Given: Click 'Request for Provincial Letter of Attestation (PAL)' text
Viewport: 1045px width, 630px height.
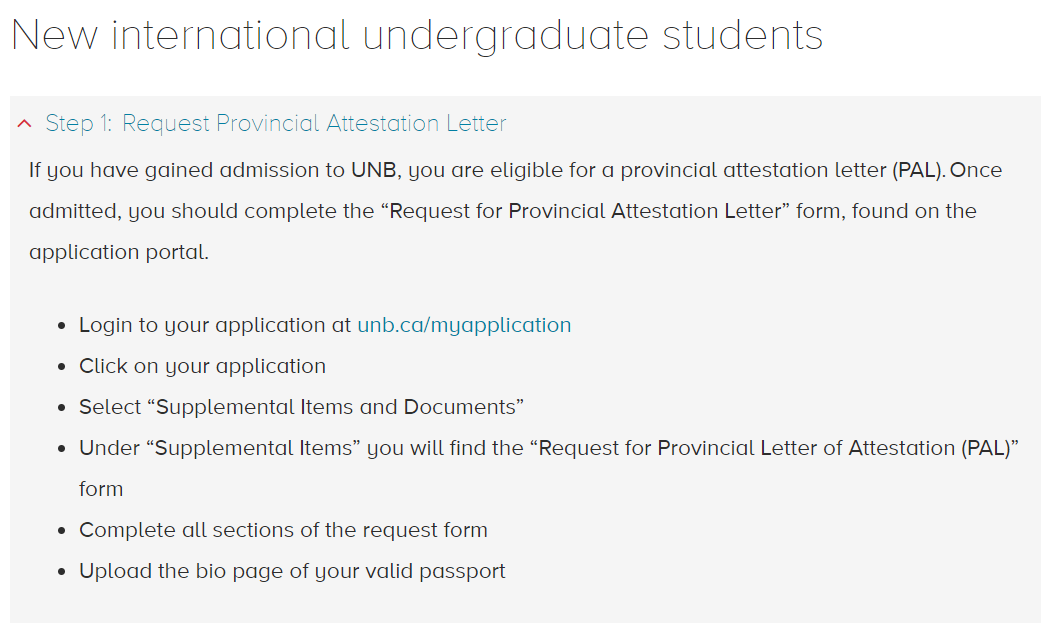Looking at the screenshot, I should (x=774, y=448).
